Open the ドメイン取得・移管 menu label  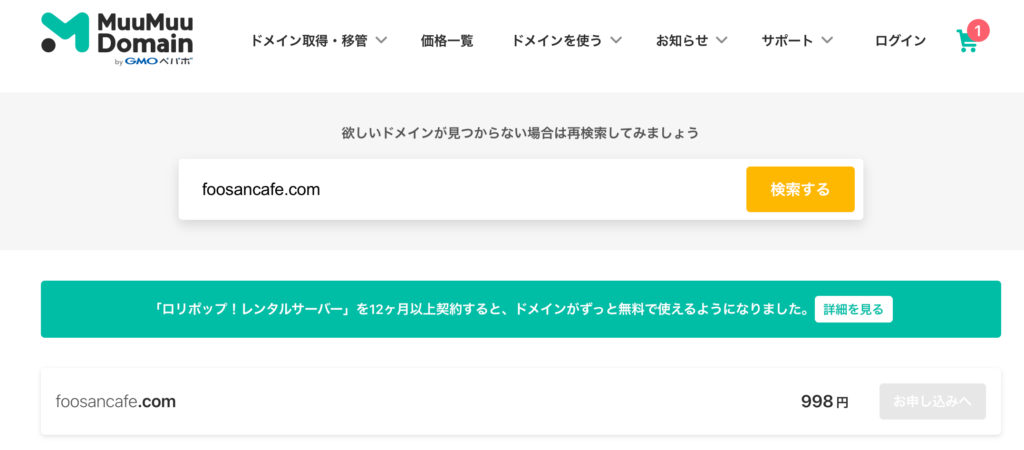pos(308,41)
